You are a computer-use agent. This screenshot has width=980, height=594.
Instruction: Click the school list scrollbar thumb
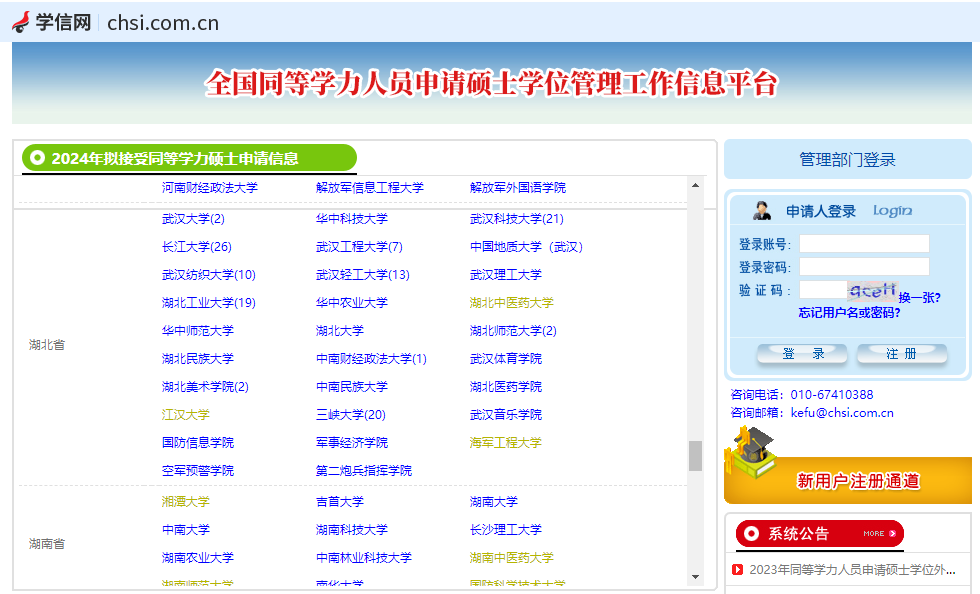coord(695,456)
